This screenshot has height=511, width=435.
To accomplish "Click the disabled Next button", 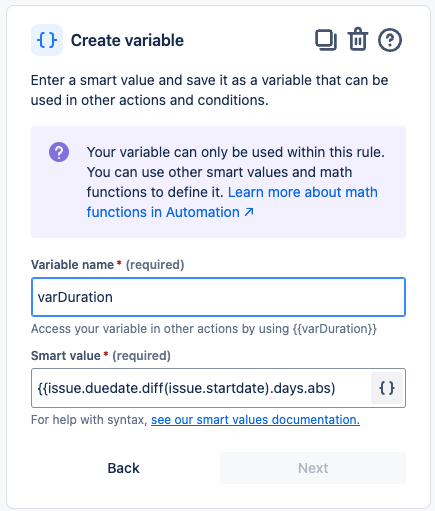I will coord(313,468).
